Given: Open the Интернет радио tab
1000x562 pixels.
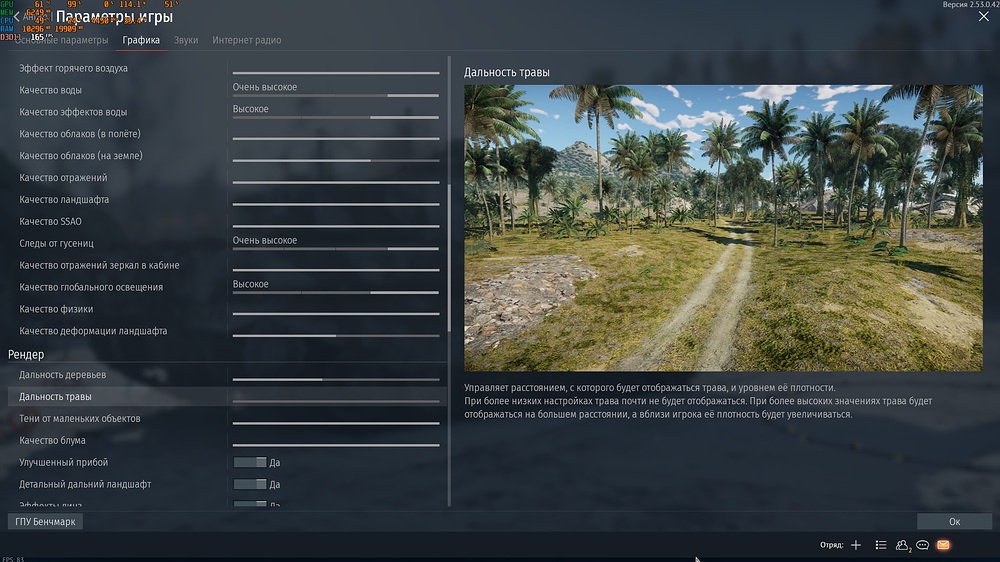Looking at the screenshot, I should [246, 40].
